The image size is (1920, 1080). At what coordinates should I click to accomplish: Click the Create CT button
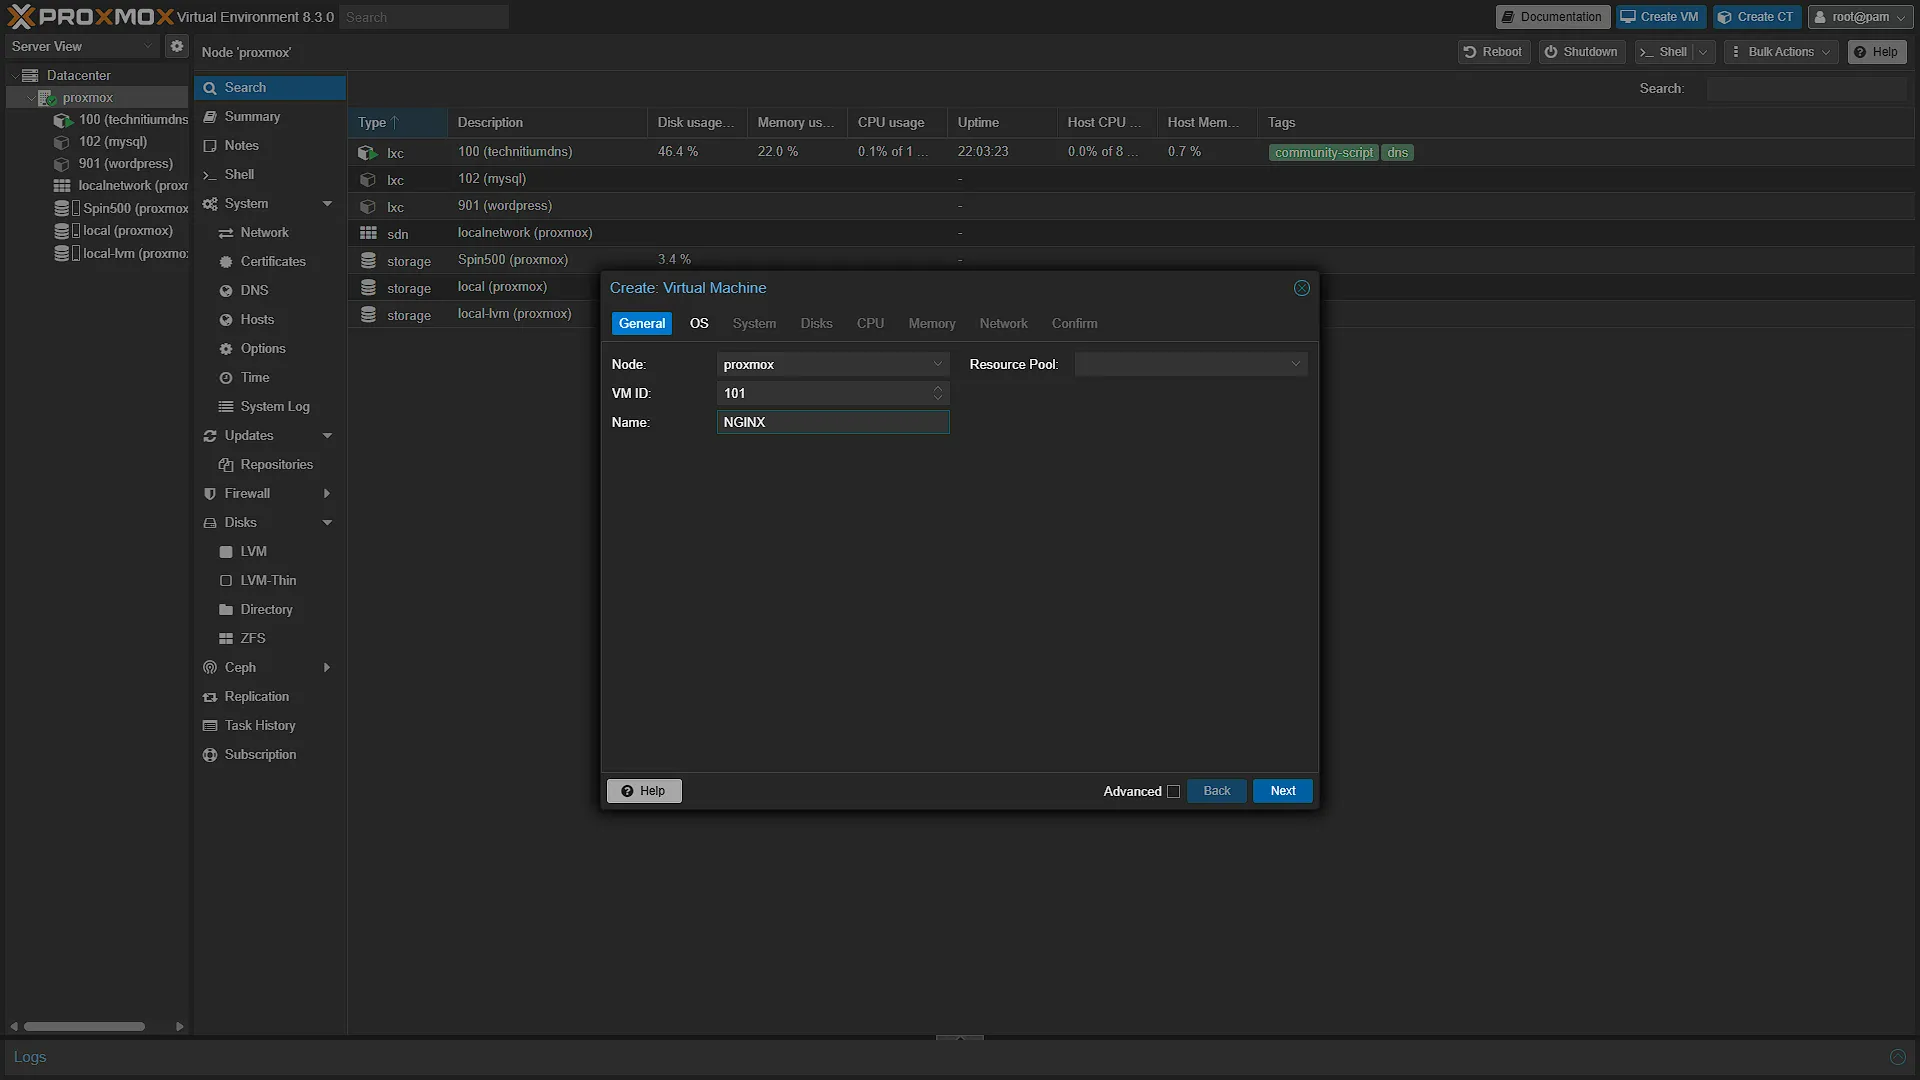click(1757, 17)
